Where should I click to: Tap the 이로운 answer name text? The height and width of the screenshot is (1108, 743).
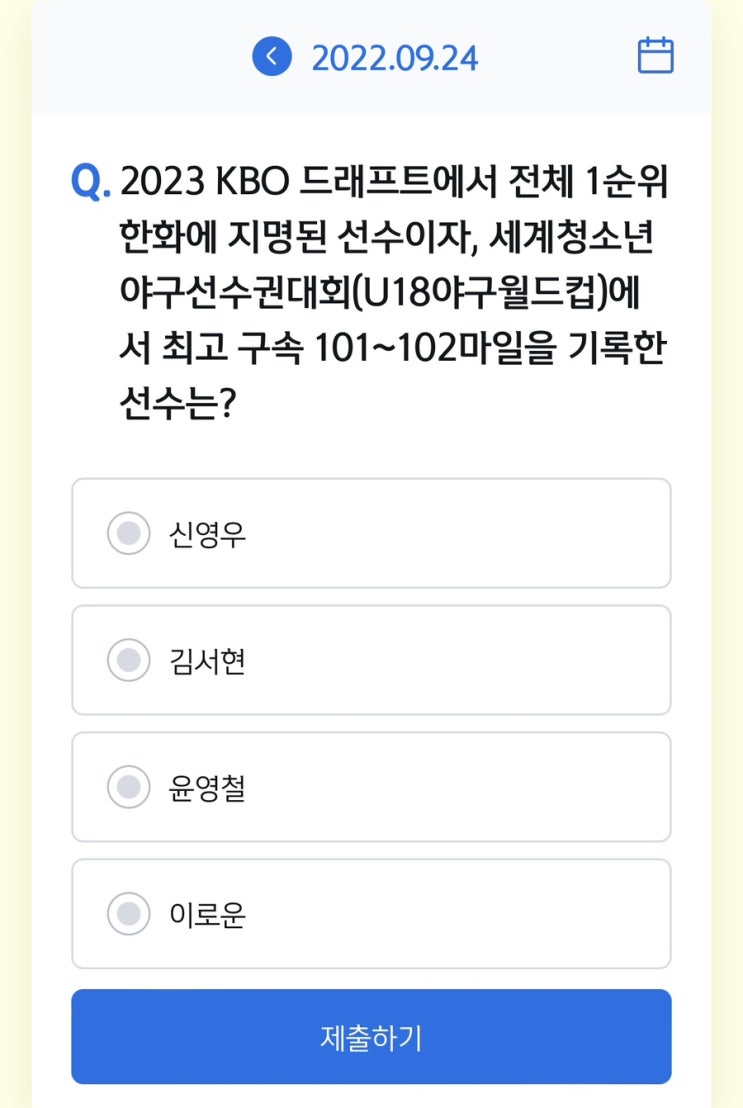tap(207, 915)
